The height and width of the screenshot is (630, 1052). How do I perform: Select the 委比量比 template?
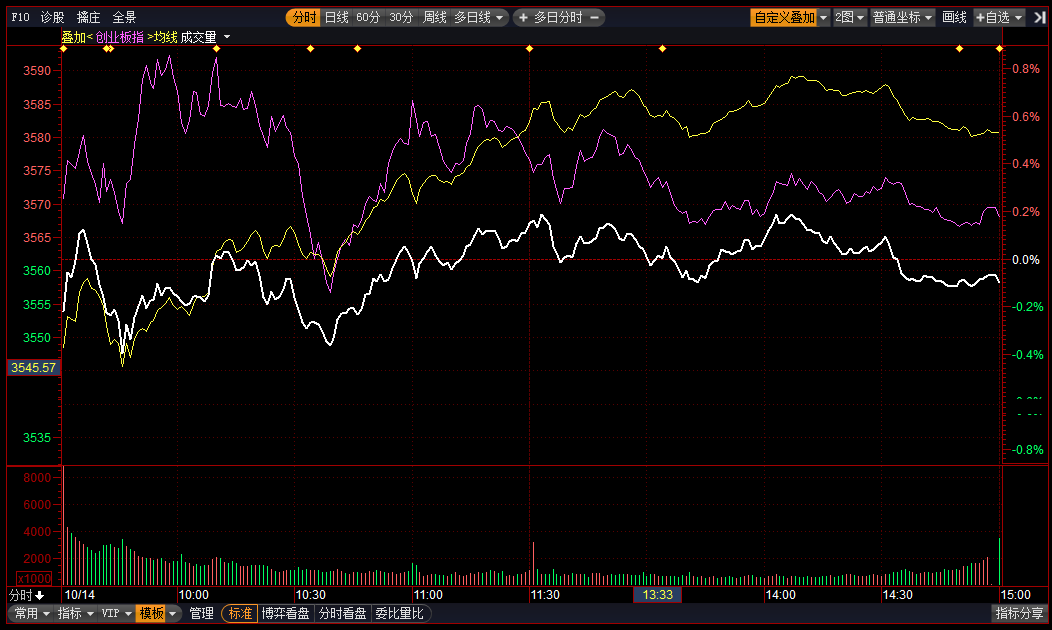[399, 613]
